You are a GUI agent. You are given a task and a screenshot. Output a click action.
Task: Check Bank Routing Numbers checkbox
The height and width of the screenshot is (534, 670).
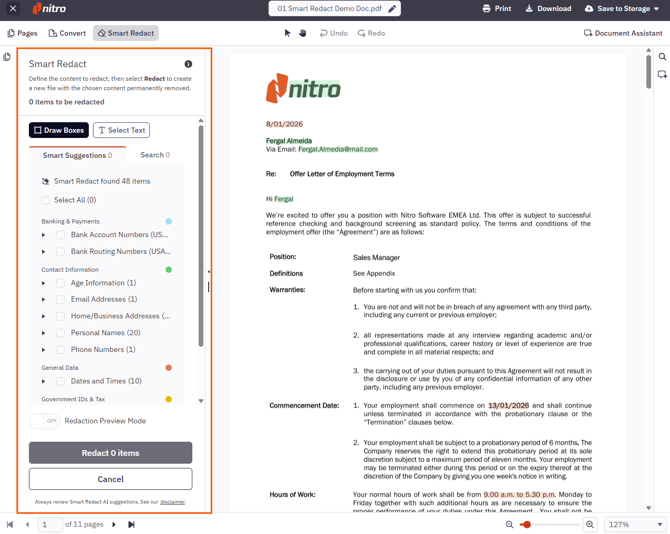pos(61,252)
